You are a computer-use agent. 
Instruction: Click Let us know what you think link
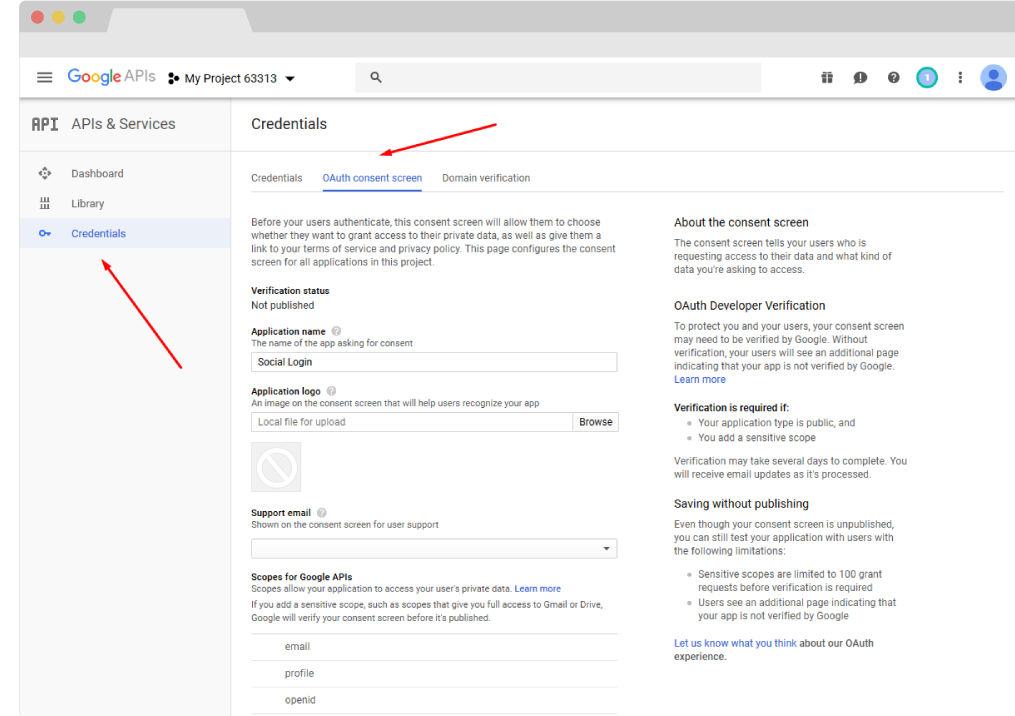coord(735,644)
